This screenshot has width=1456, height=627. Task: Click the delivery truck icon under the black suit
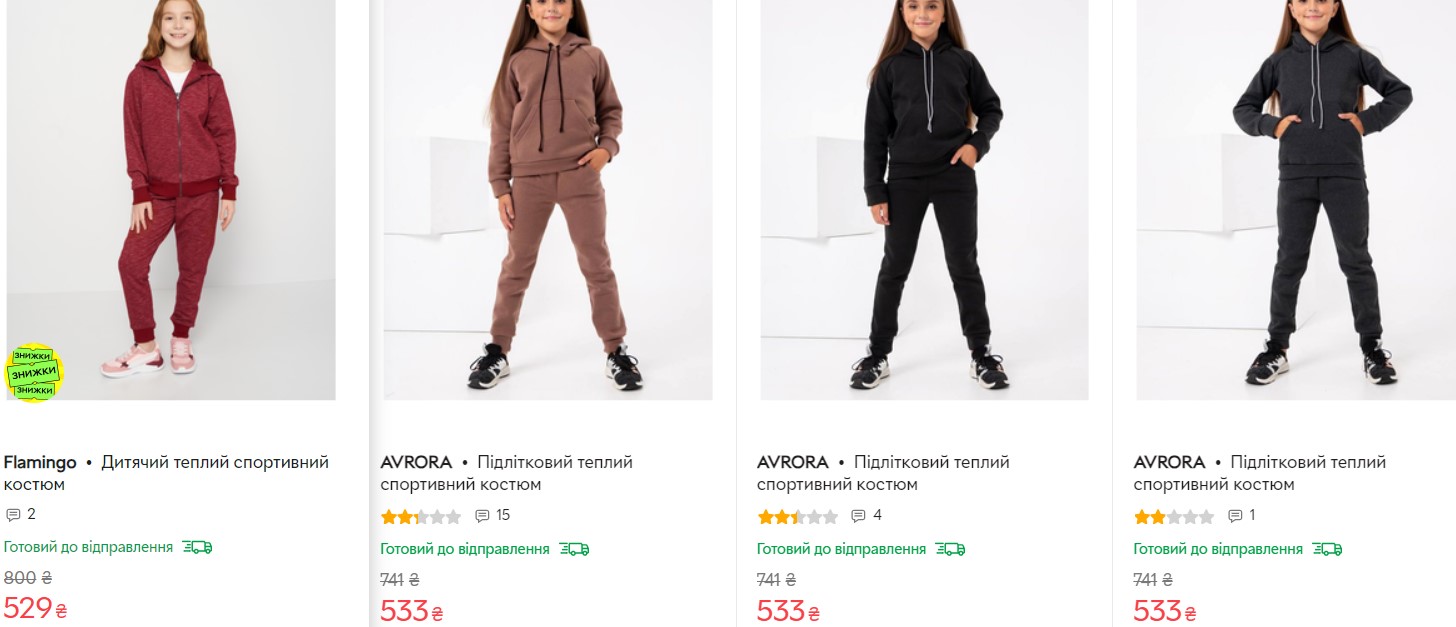[x=950, y=549]
